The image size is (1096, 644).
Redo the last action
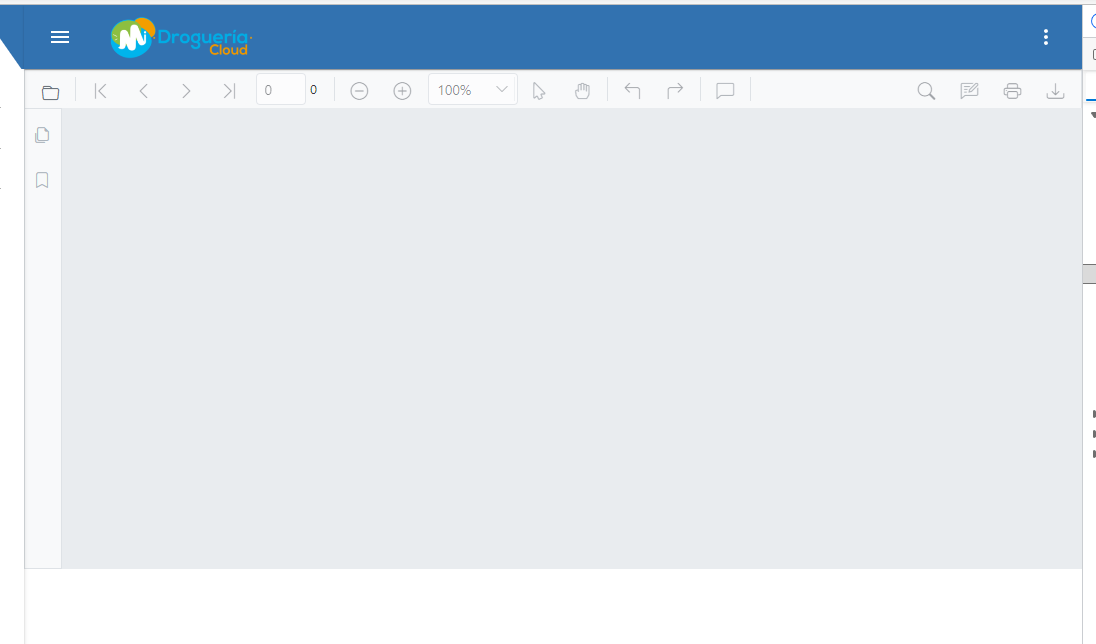point(674,90)
